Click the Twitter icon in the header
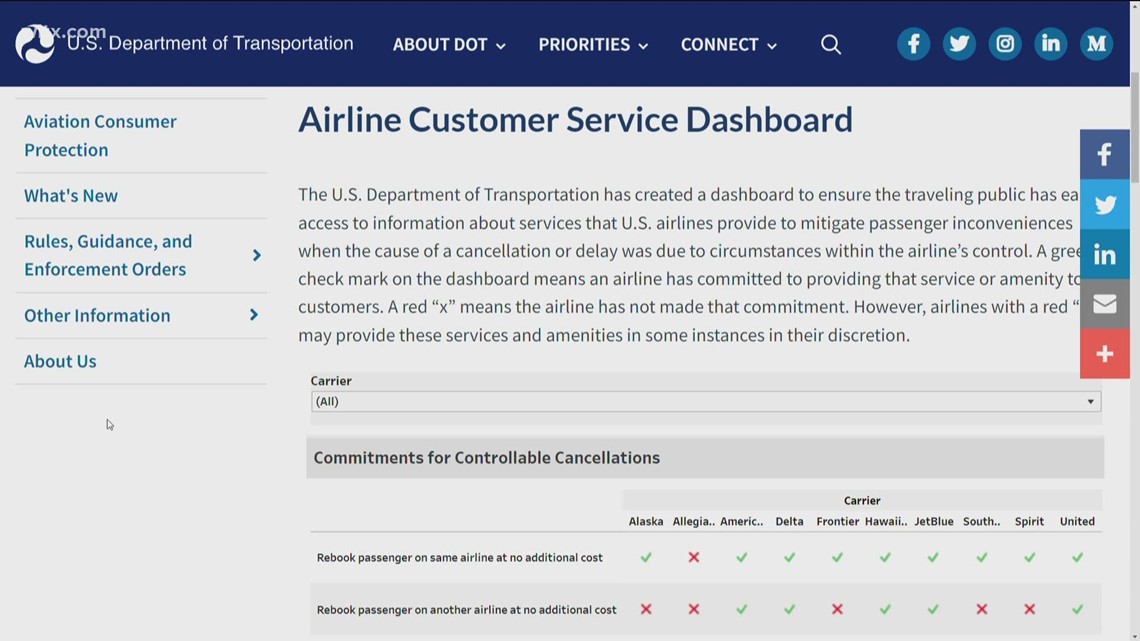The width and height of the screenshot is (1140, 641). point(959,43)
